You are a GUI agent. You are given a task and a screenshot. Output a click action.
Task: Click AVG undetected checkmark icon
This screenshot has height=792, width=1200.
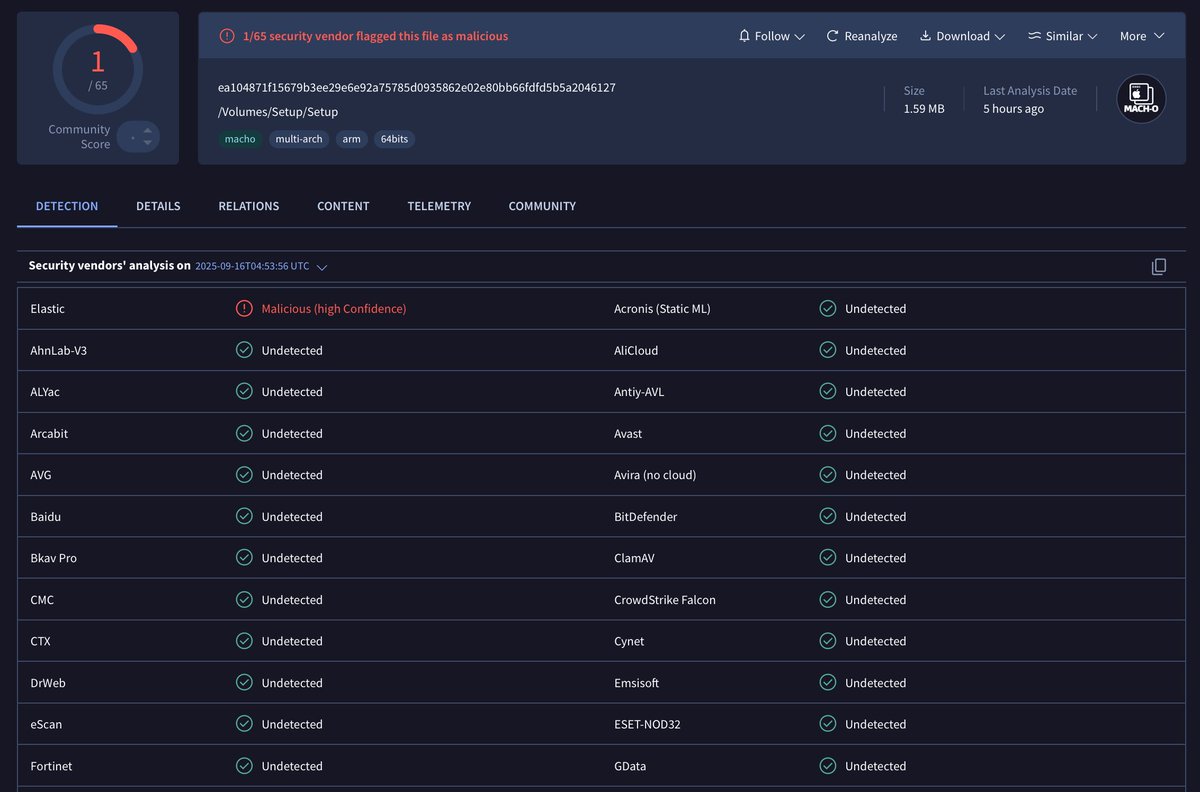tap(244, 475)
